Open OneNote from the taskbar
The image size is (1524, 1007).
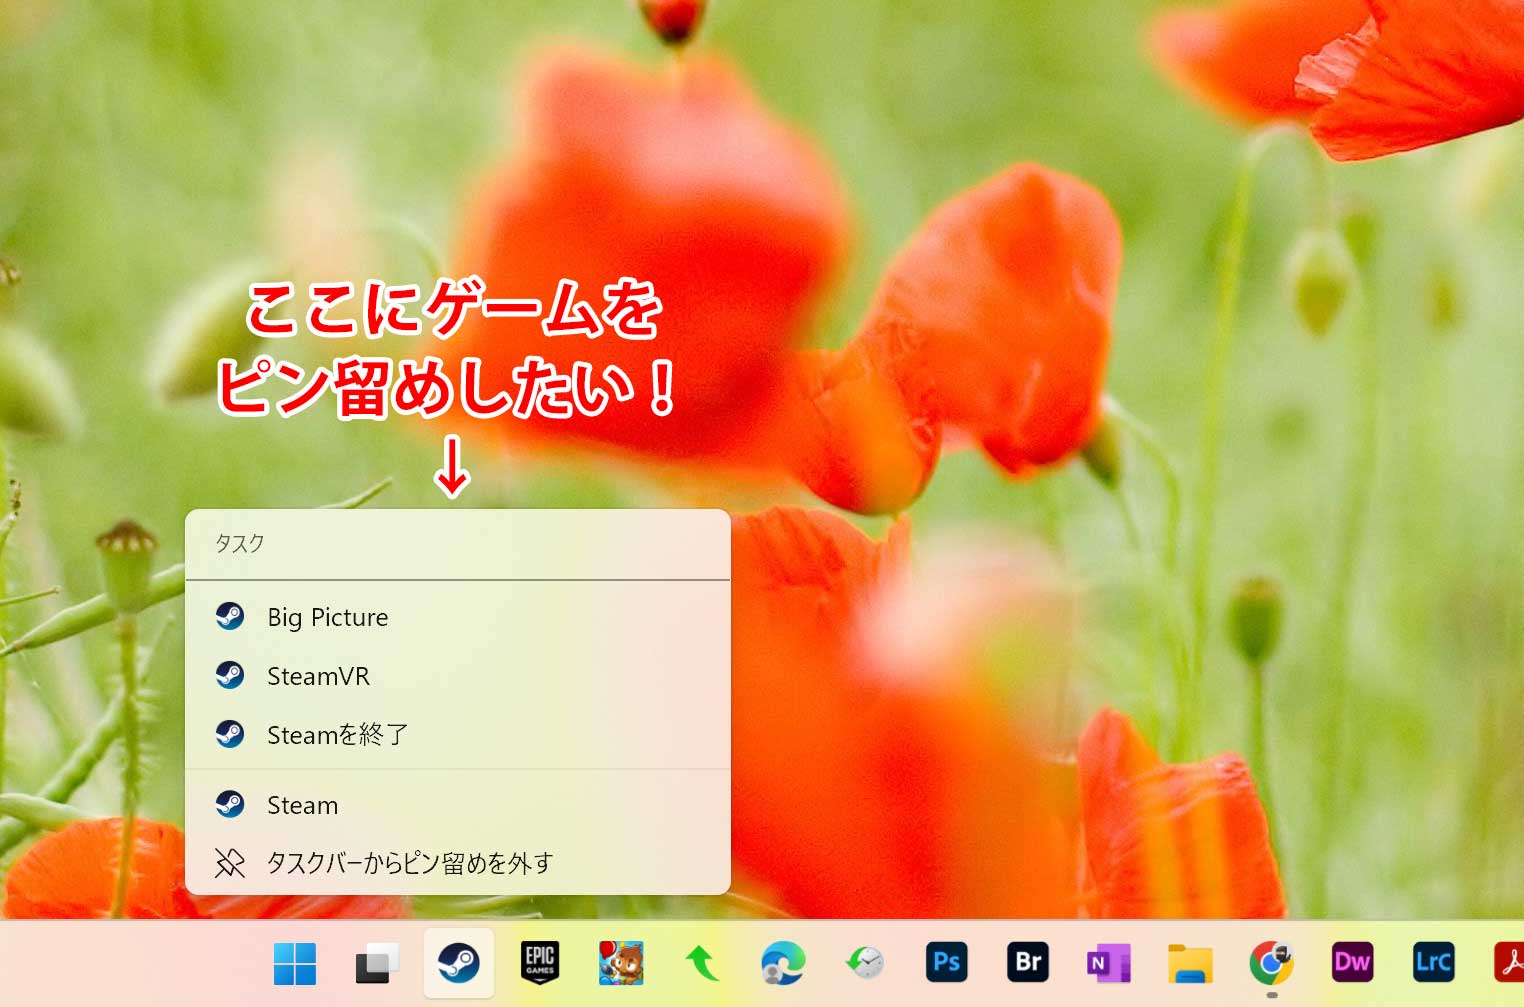coord(1106,963)
